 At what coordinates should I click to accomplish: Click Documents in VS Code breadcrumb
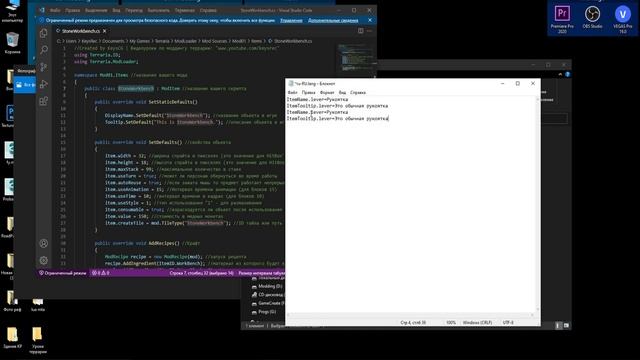tap(113, 41)
